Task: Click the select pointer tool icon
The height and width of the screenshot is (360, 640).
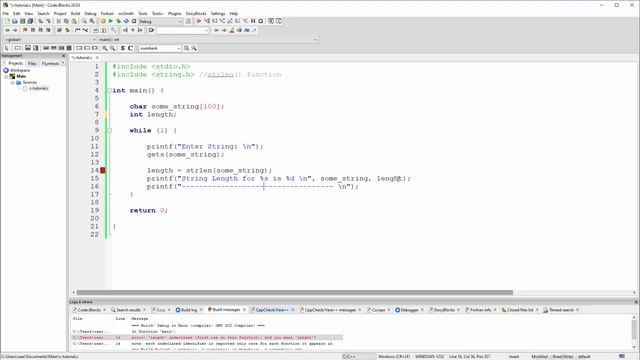Action: (x=7, y=48)
